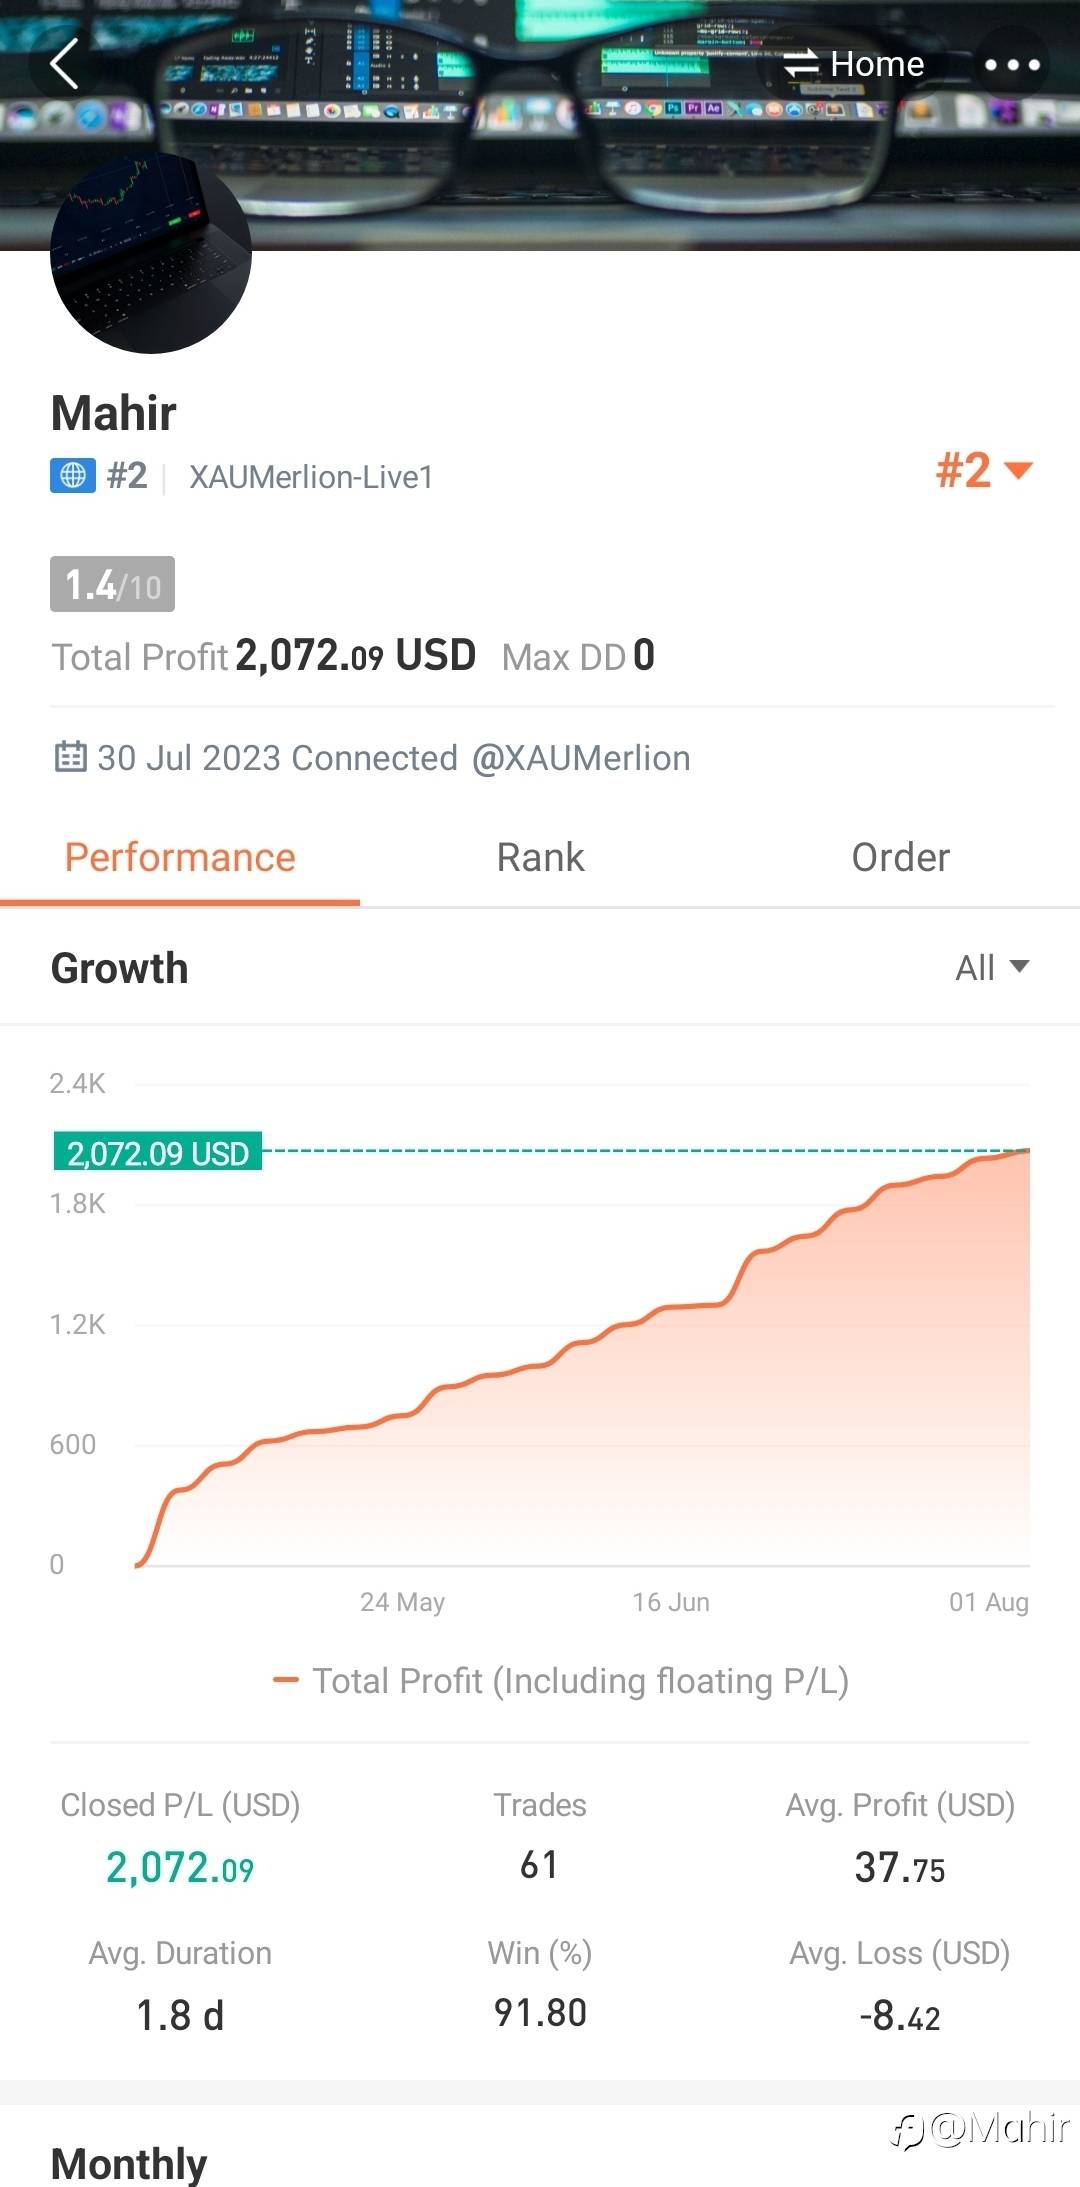The width and height of the screenshot is (1080, 2187).
Task: Expand the orange #2 account dropdown
Action: [983, 470]
